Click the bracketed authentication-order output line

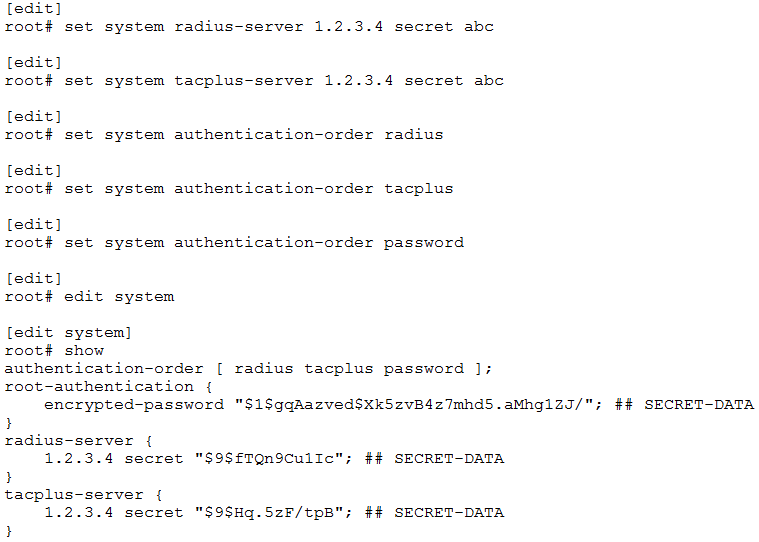(x=248, y=368)
